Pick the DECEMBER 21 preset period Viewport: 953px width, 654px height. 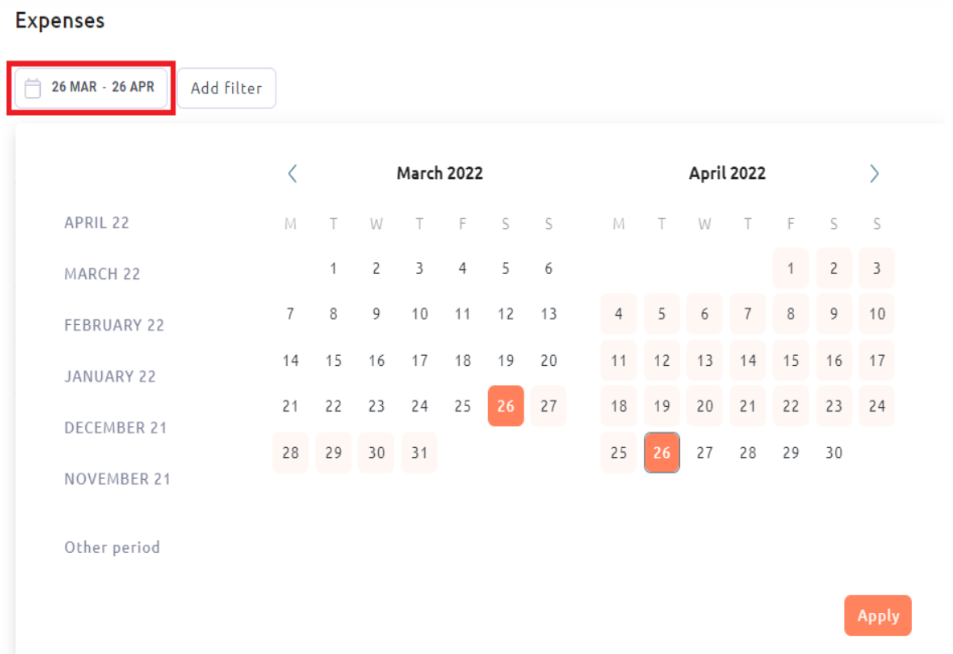(115, 428)
